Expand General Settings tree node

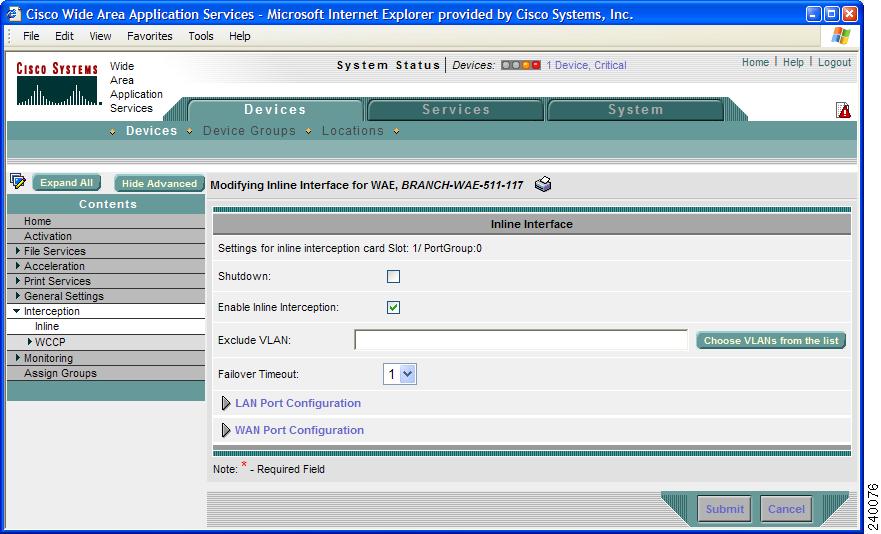(x=18, y=296)
